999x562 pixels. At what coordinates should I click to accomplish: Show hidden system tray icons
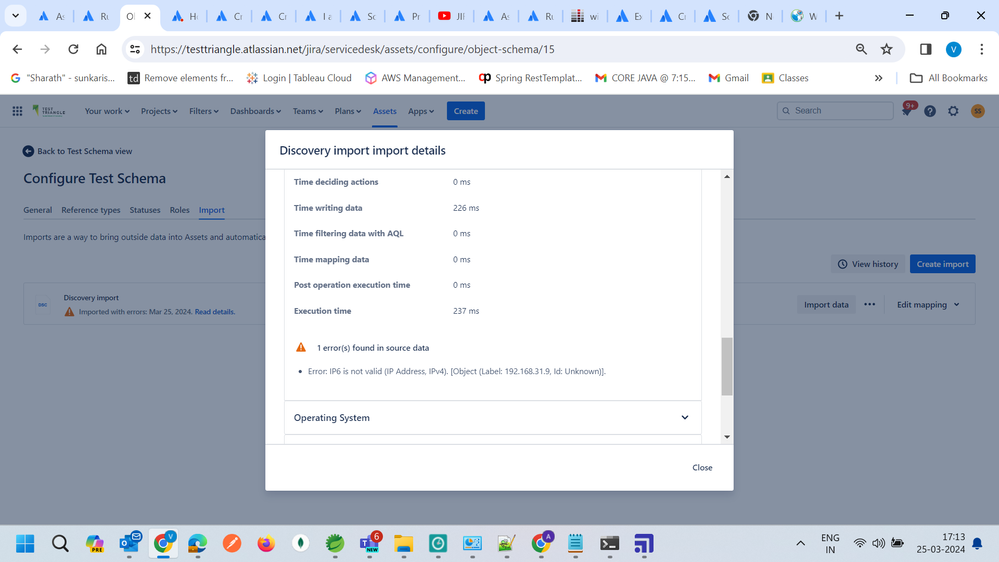[800, 544]
